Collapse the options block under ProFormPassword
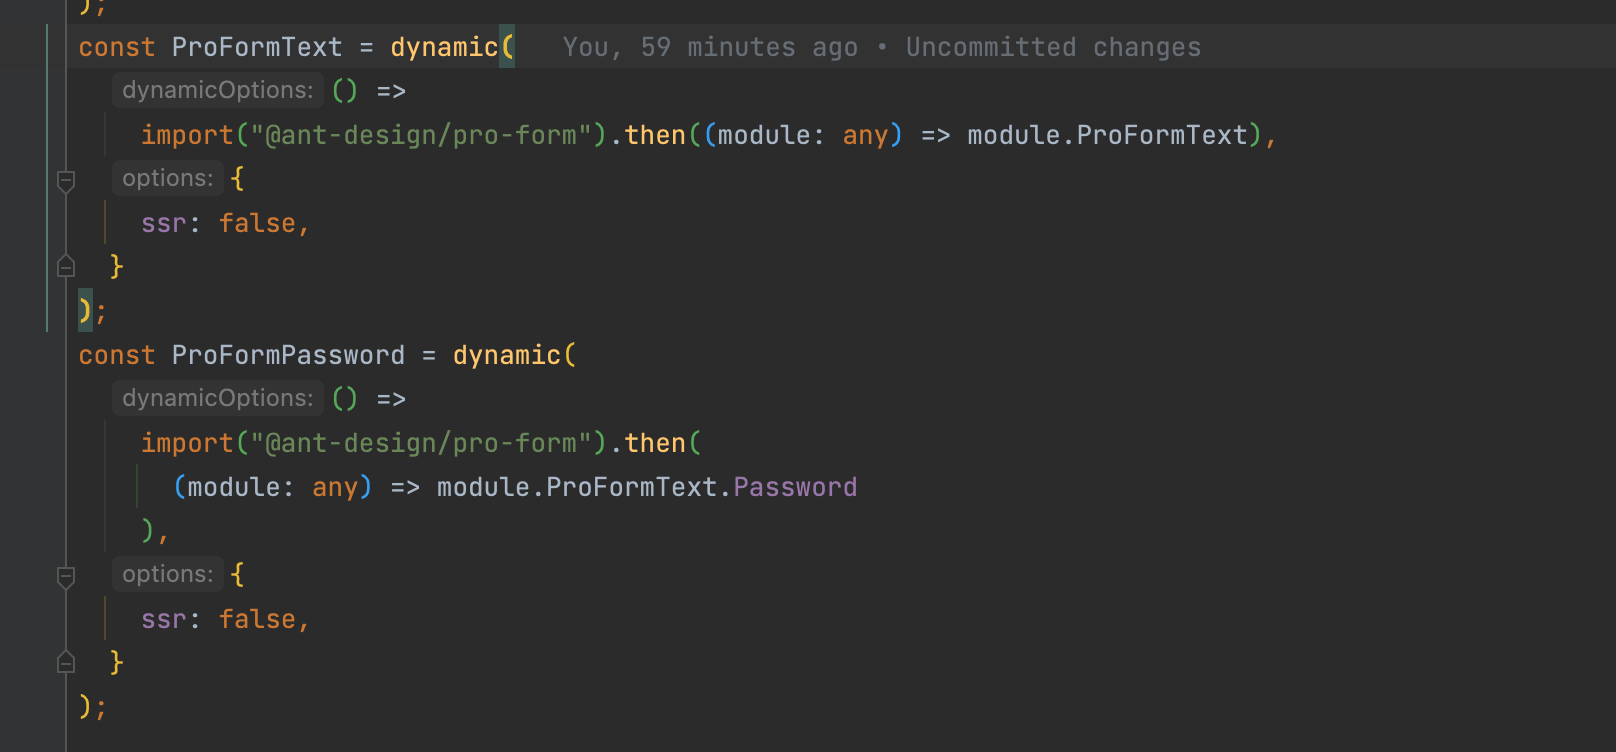This screenshot has height=752, width=1616. 66,577
